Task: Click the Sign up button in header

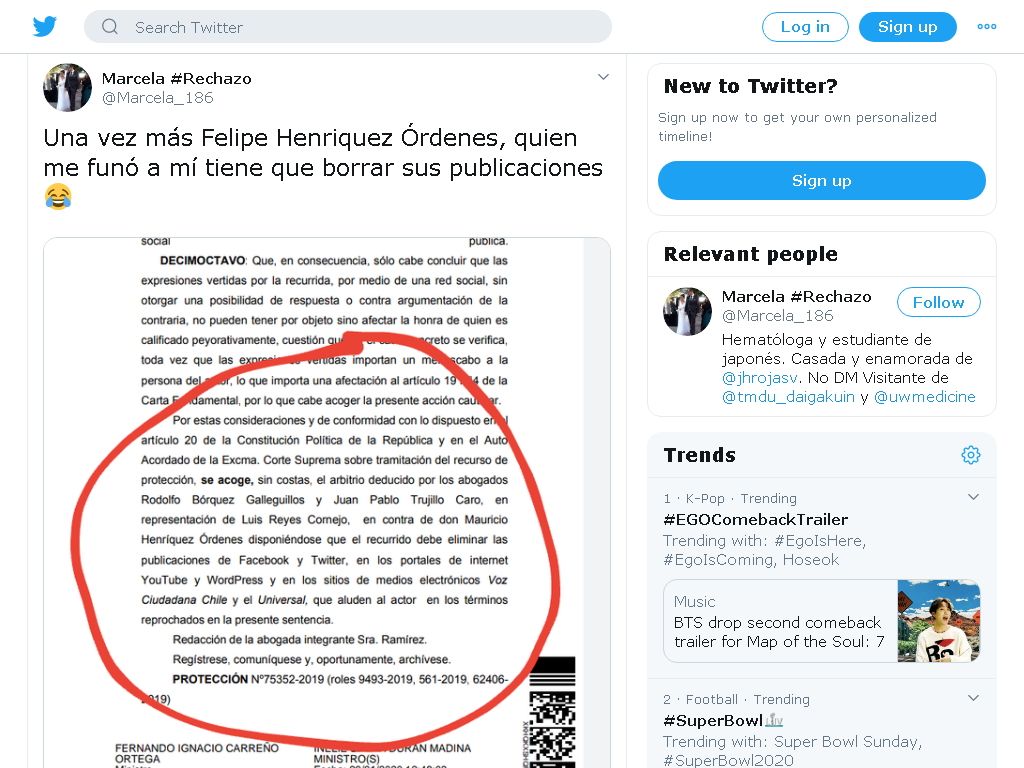Action: (x=908, y=27)
